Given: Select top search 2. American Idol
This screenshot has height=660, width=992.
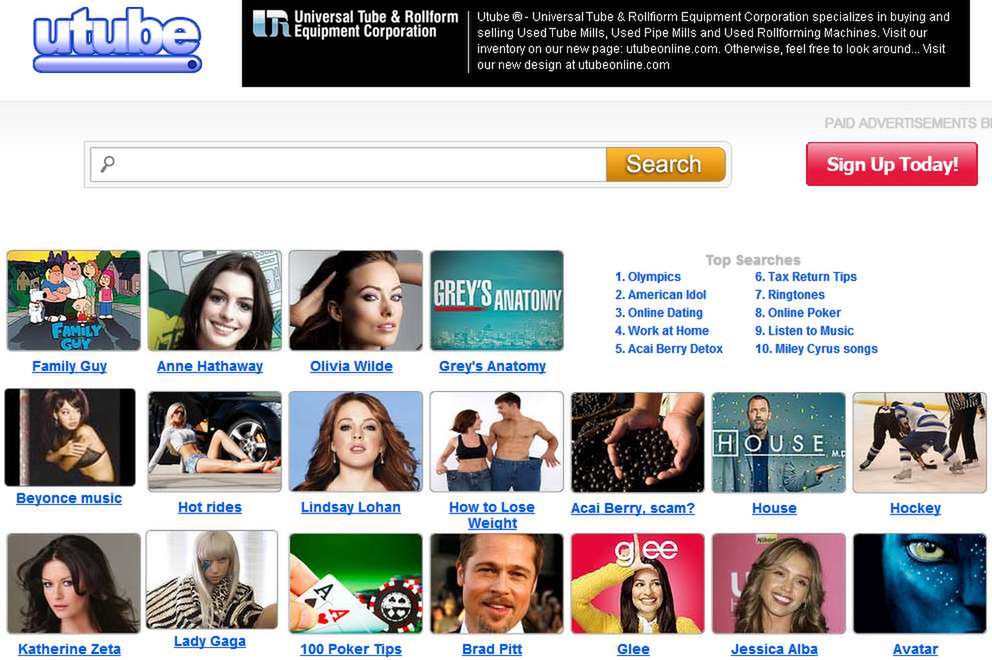Looking at the screenshot, I should 660,295.
